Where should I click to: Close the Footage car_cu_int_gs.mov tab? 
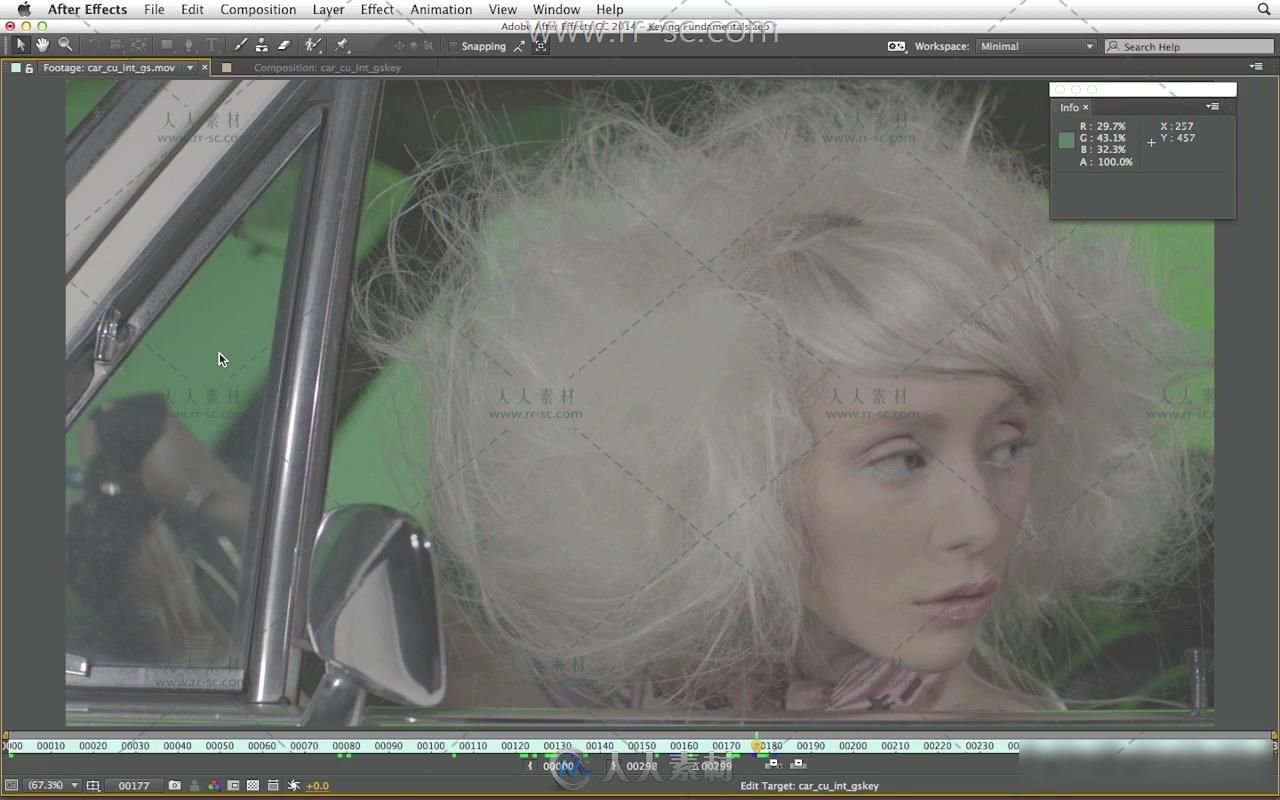pyautogui.click(x=205, y=68)
